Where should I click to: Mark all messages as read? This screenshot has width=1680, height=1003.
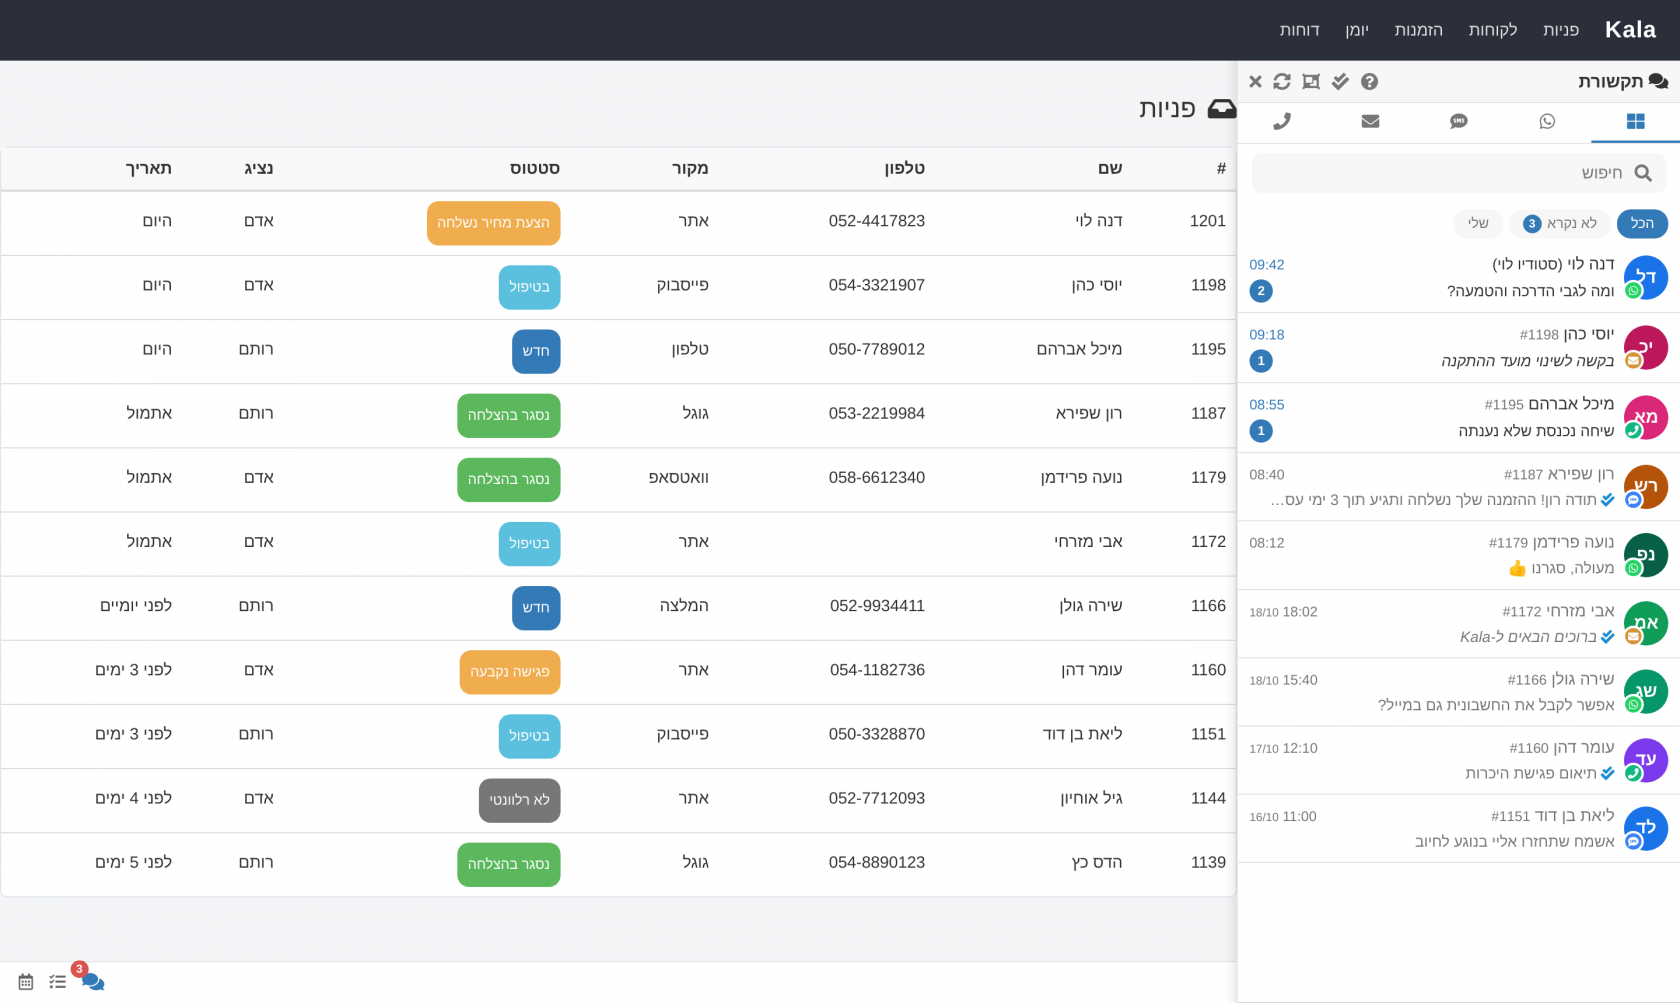tap(1340, 82)
